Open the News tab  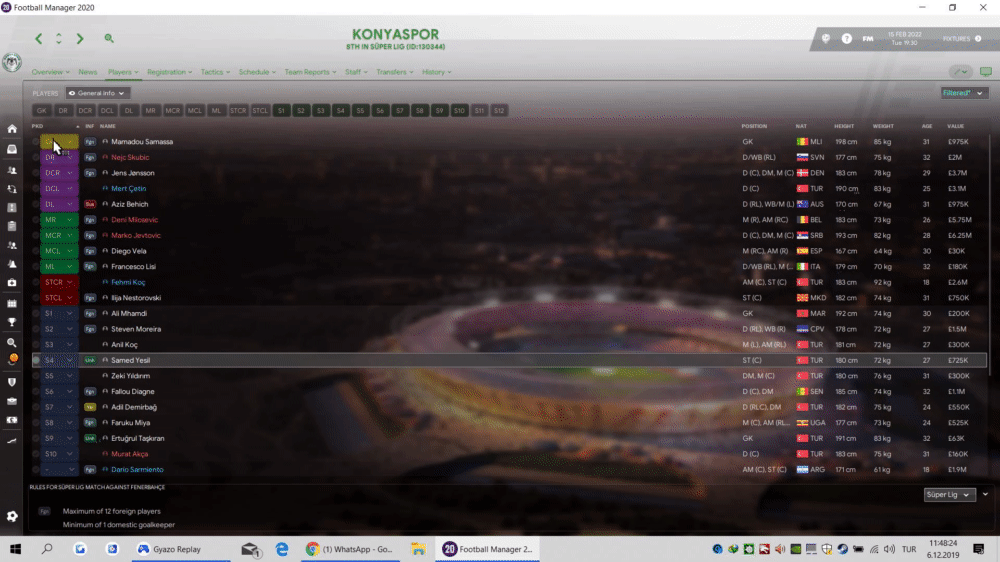(x=87, y=72)
